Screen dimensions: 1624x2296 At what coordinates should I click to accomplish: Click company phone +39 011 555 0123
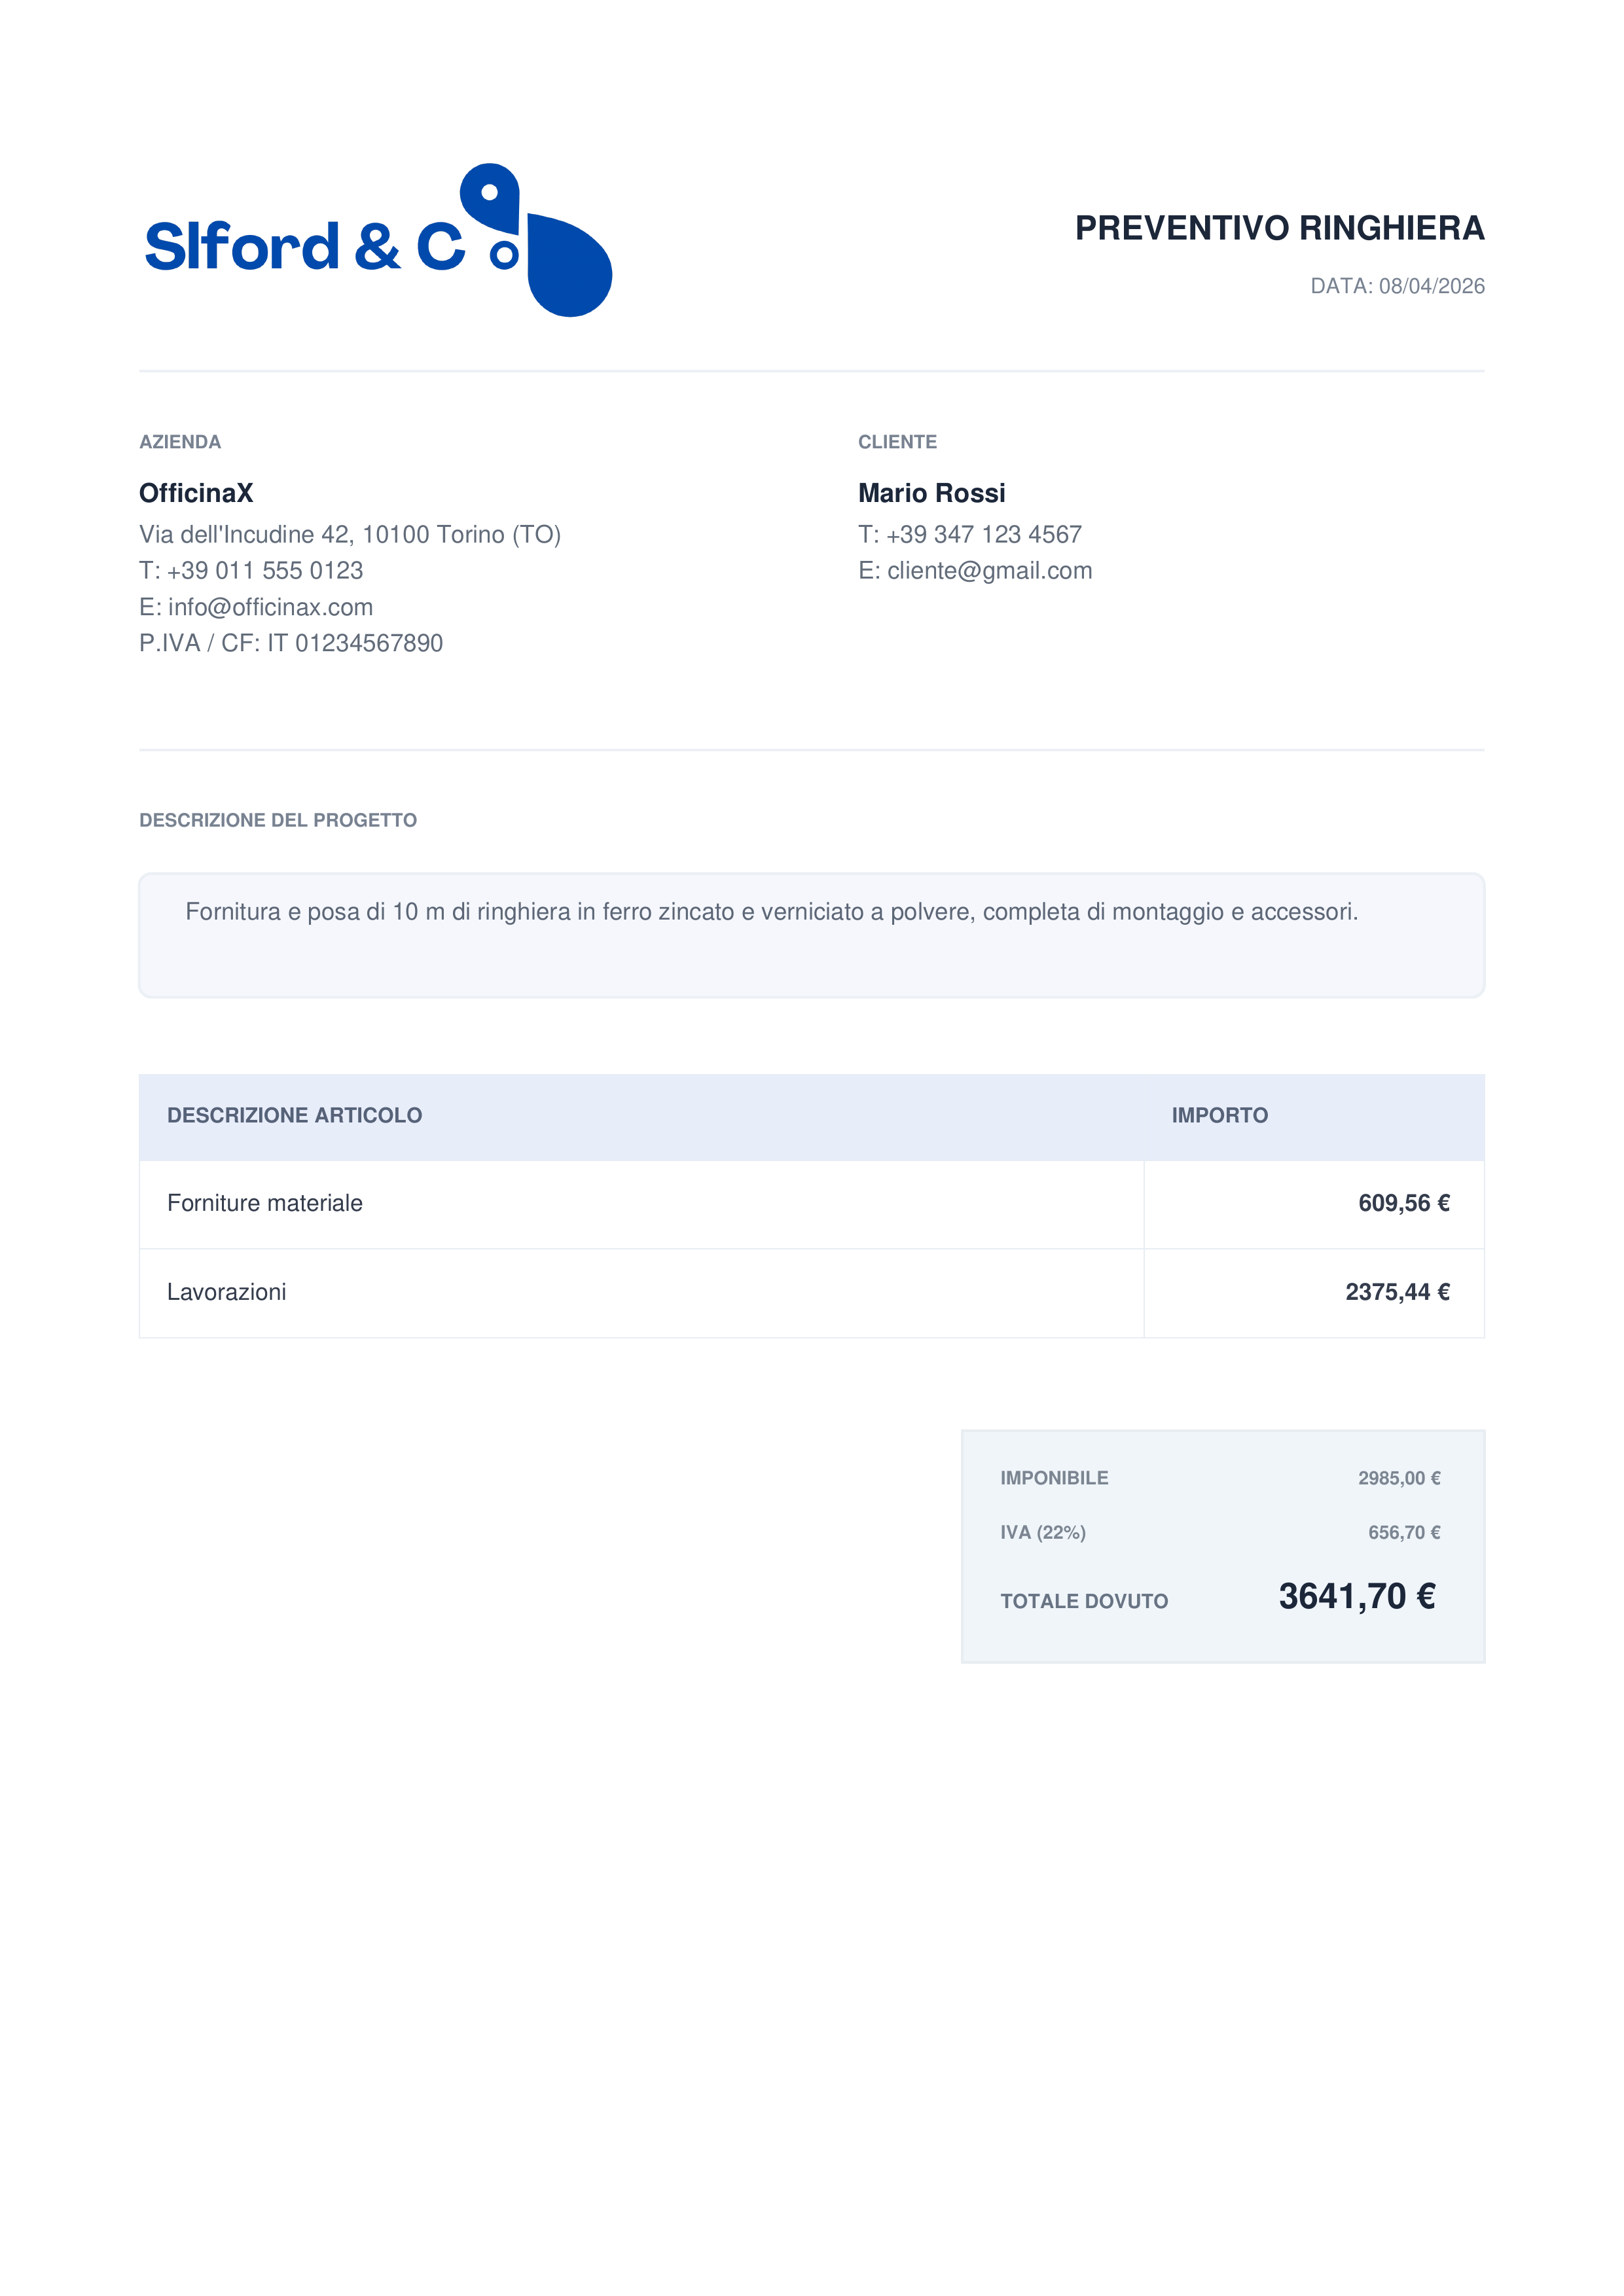(x=264, y=571)
